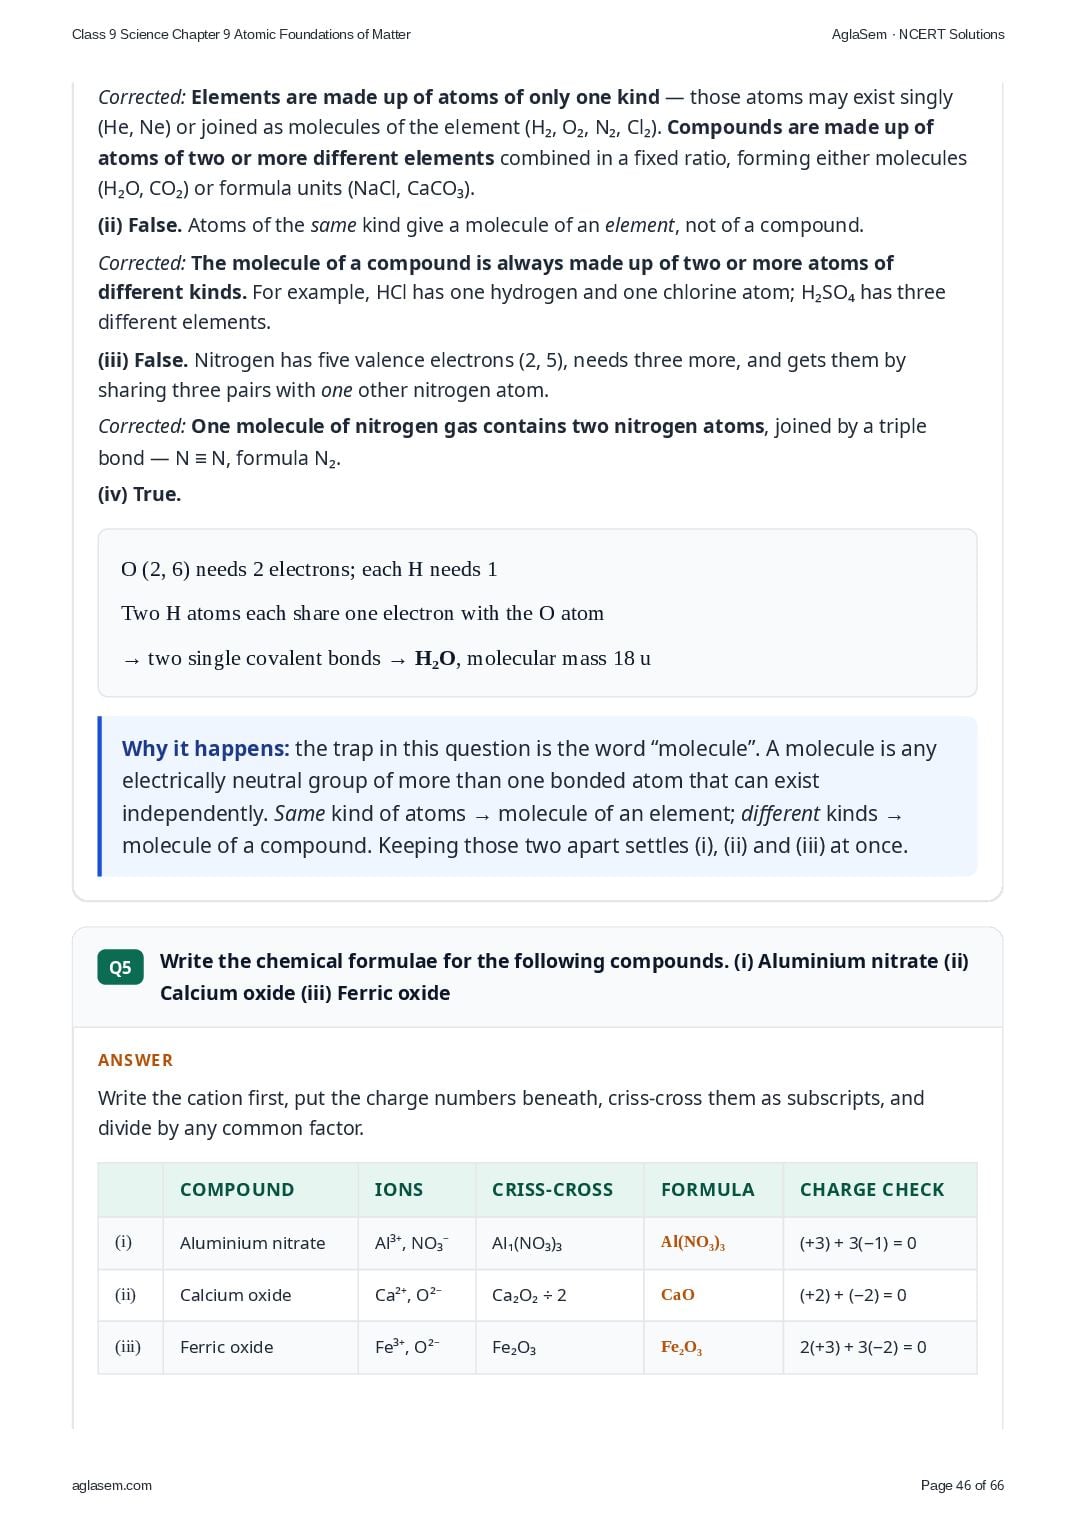Click the Calcium oxide compound cell

point(236,1295)
